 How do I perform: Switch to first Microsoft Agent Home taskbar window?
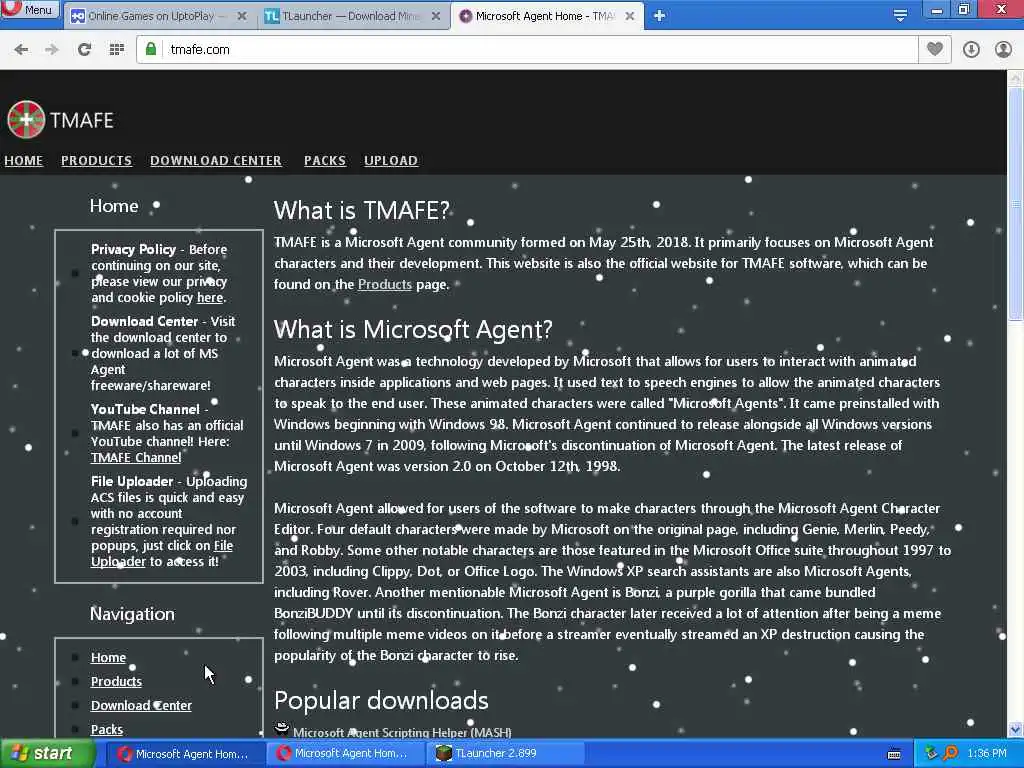click(x=185, y=754)
